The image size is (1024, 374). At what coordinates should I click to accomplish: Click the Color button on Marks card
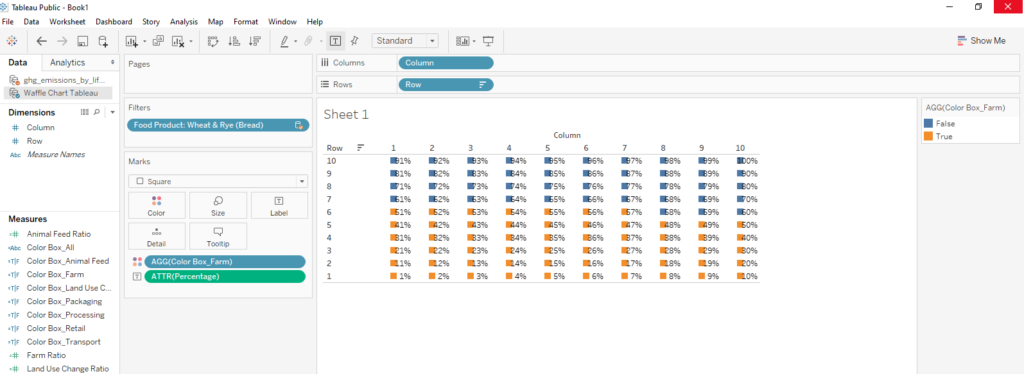coord(157,205)
